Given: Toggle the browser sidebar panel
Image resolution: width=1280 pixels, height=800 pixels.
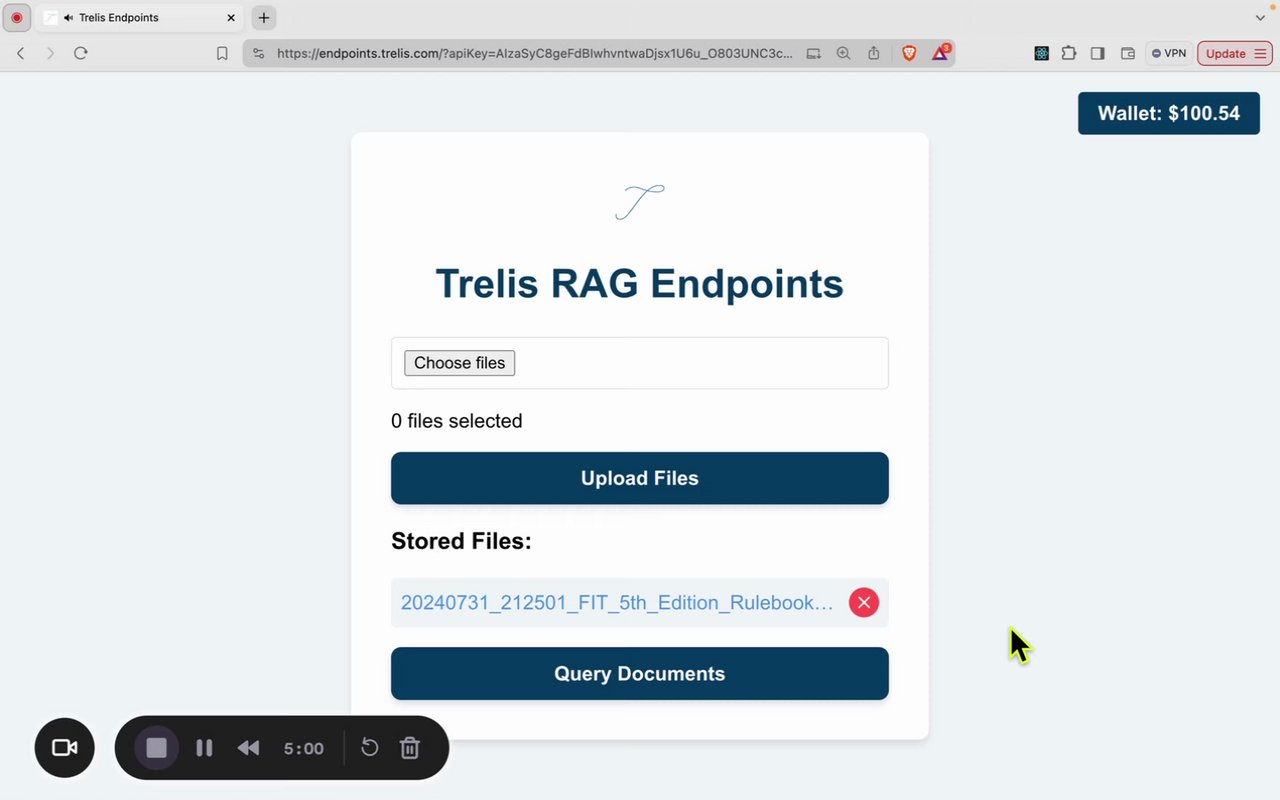Looking at the screenshot, I should 1098,53.
